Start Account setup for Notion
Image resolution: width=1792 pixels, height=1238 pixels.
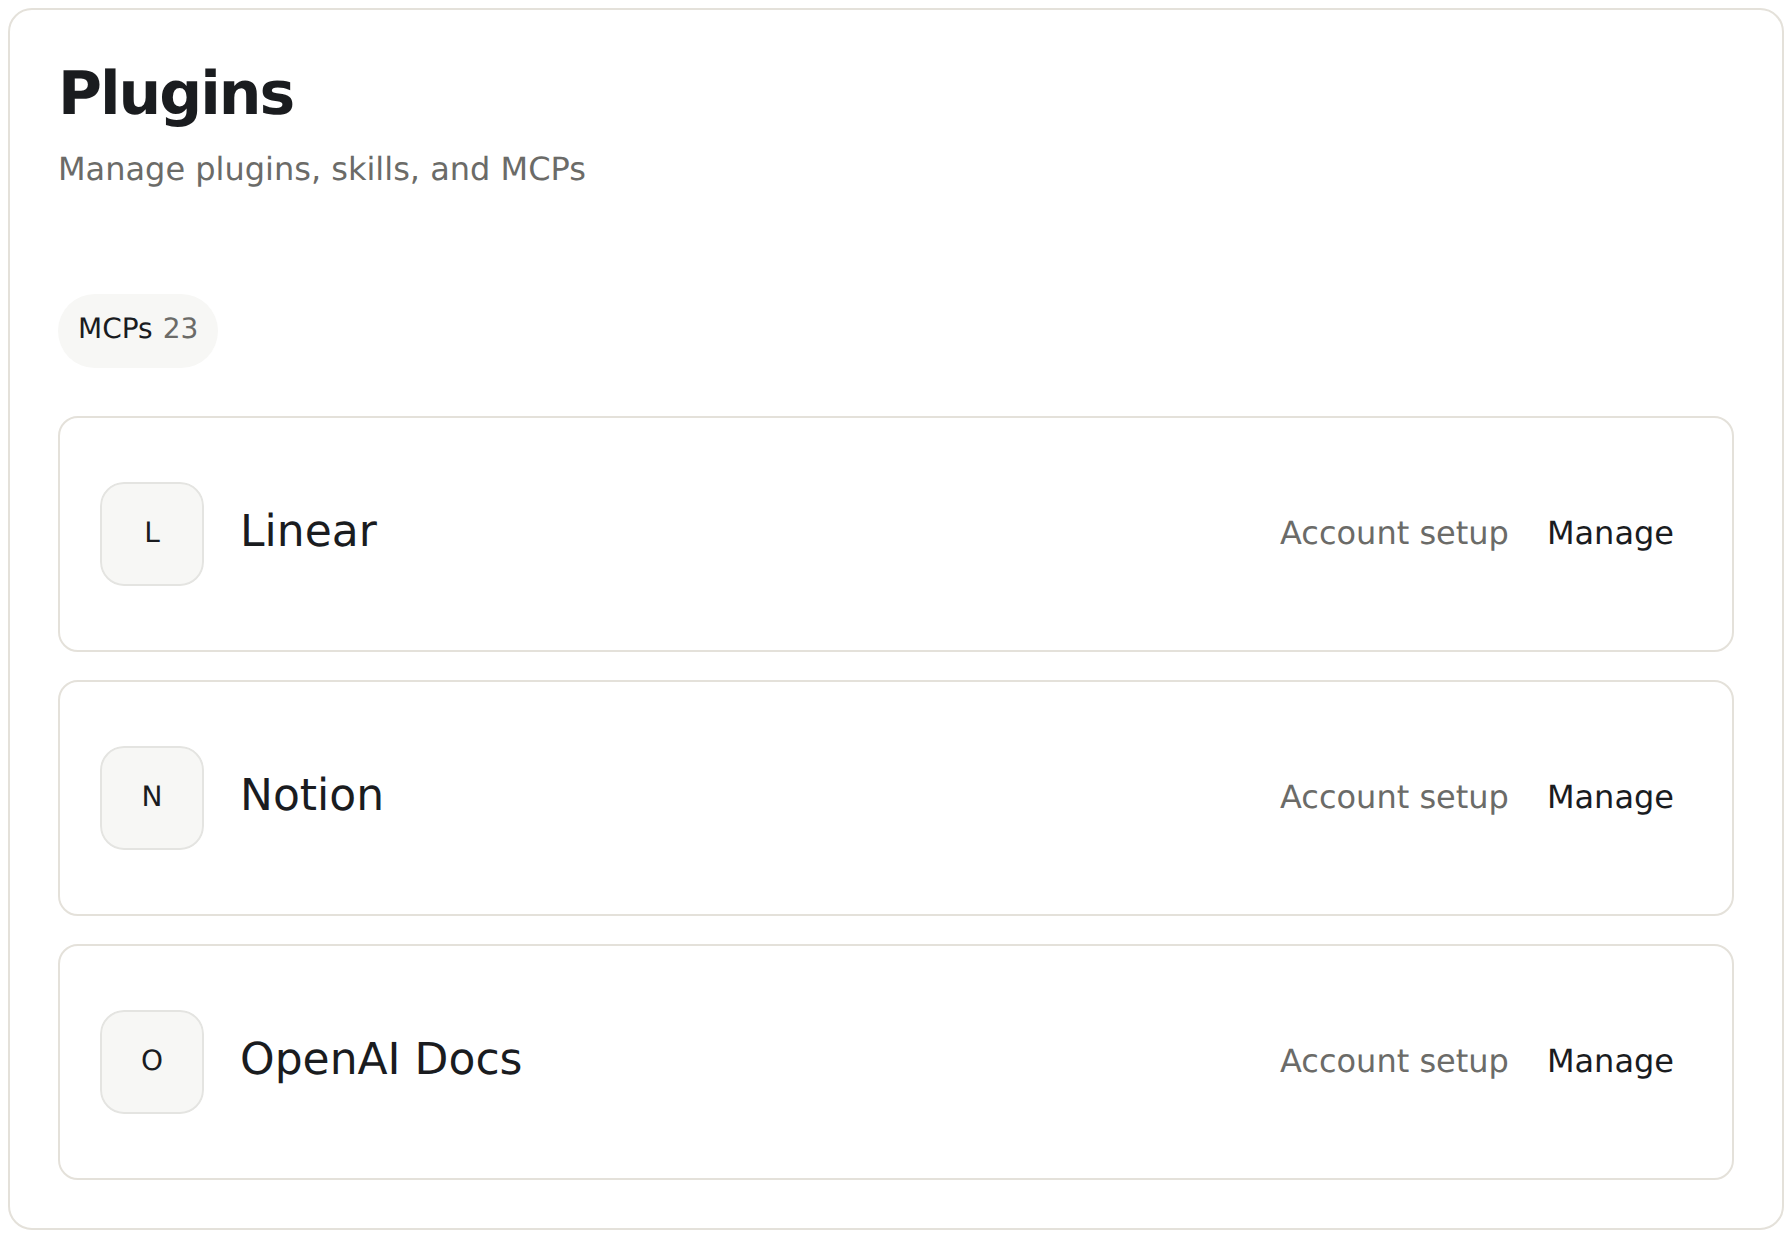[x=1394, y=797]
